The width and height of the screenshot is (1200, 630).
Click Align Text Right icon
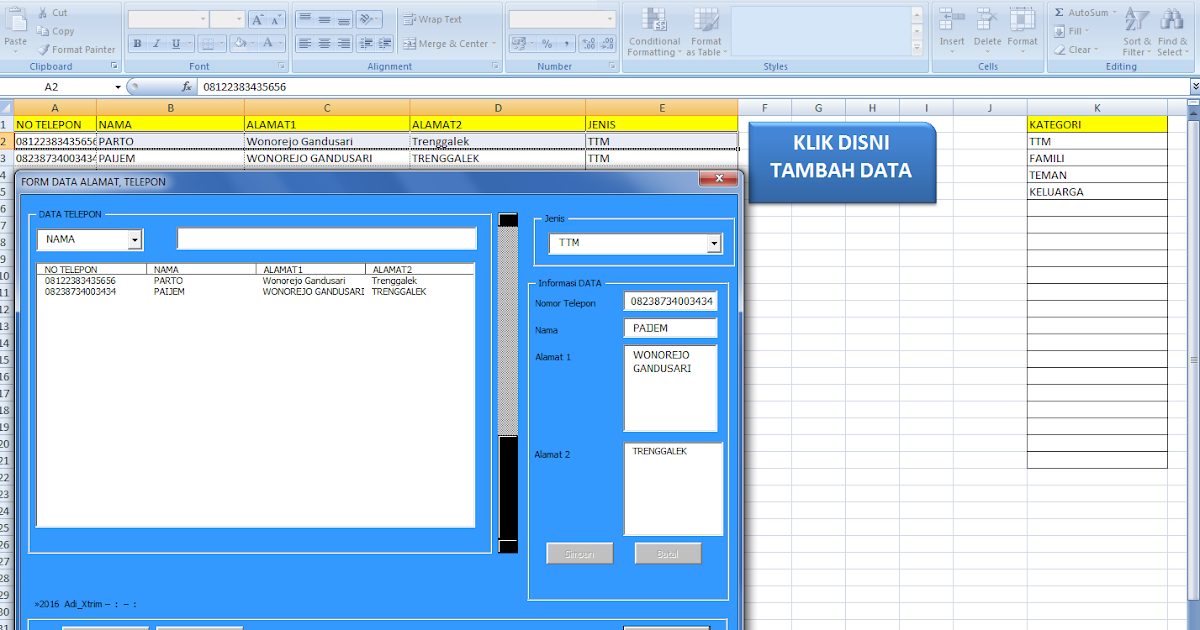click(344, 44)
